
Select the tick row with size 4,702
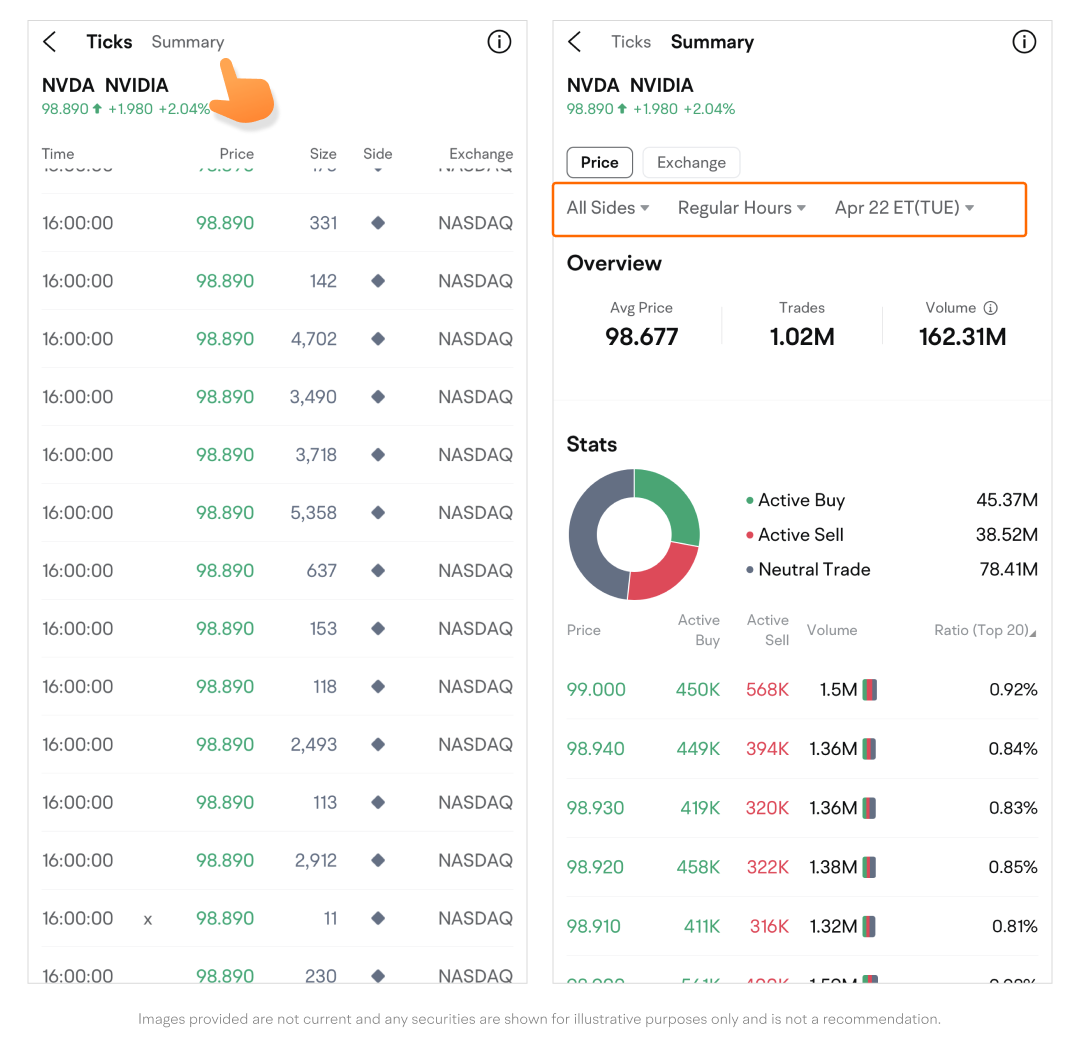tap(277, 339)
